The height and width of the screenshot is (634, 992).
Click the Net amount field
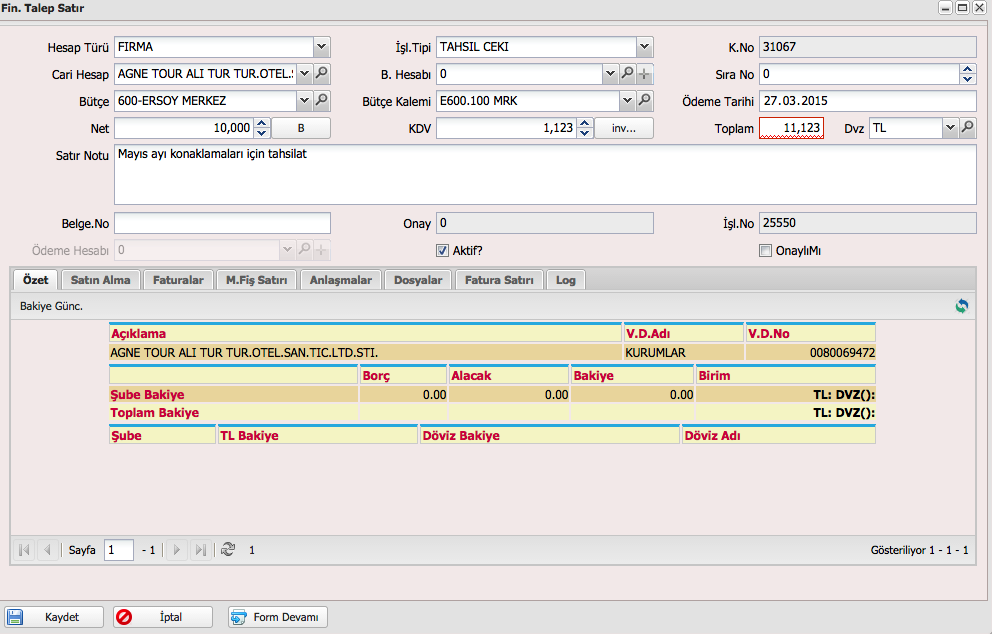184,128
